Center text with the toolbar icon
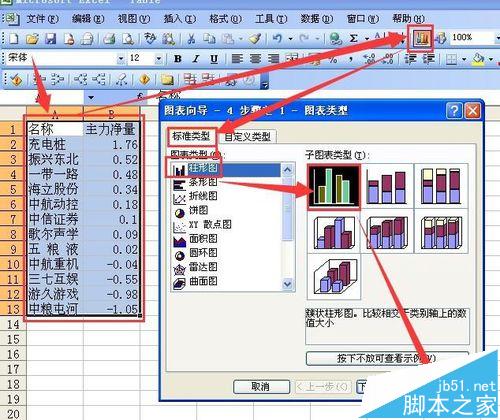 pyautogui.click(x=255, y=59)
